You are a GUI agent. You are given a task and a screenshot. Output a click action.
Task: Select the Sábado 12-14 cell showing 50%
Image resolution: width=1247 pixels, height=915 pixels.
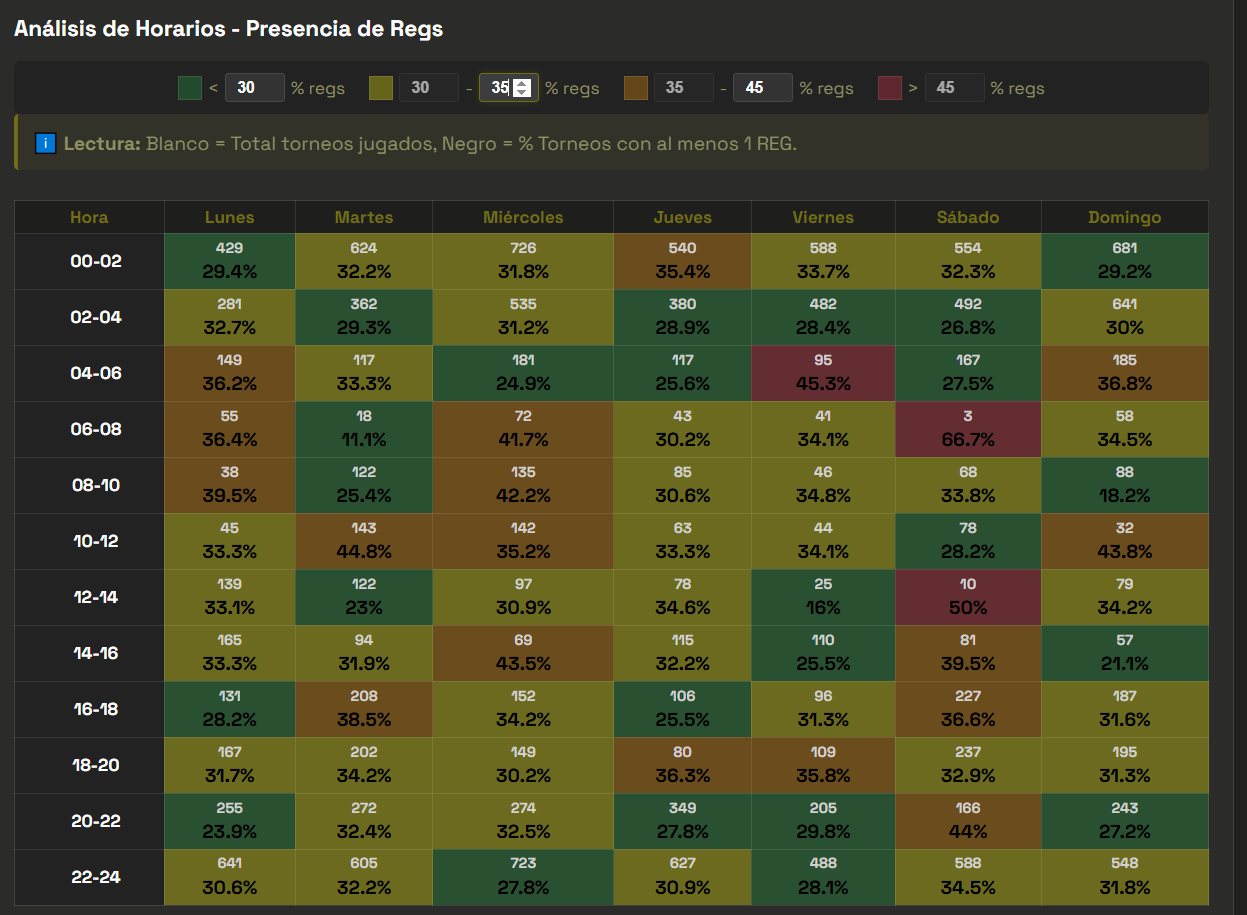(967, 597)
